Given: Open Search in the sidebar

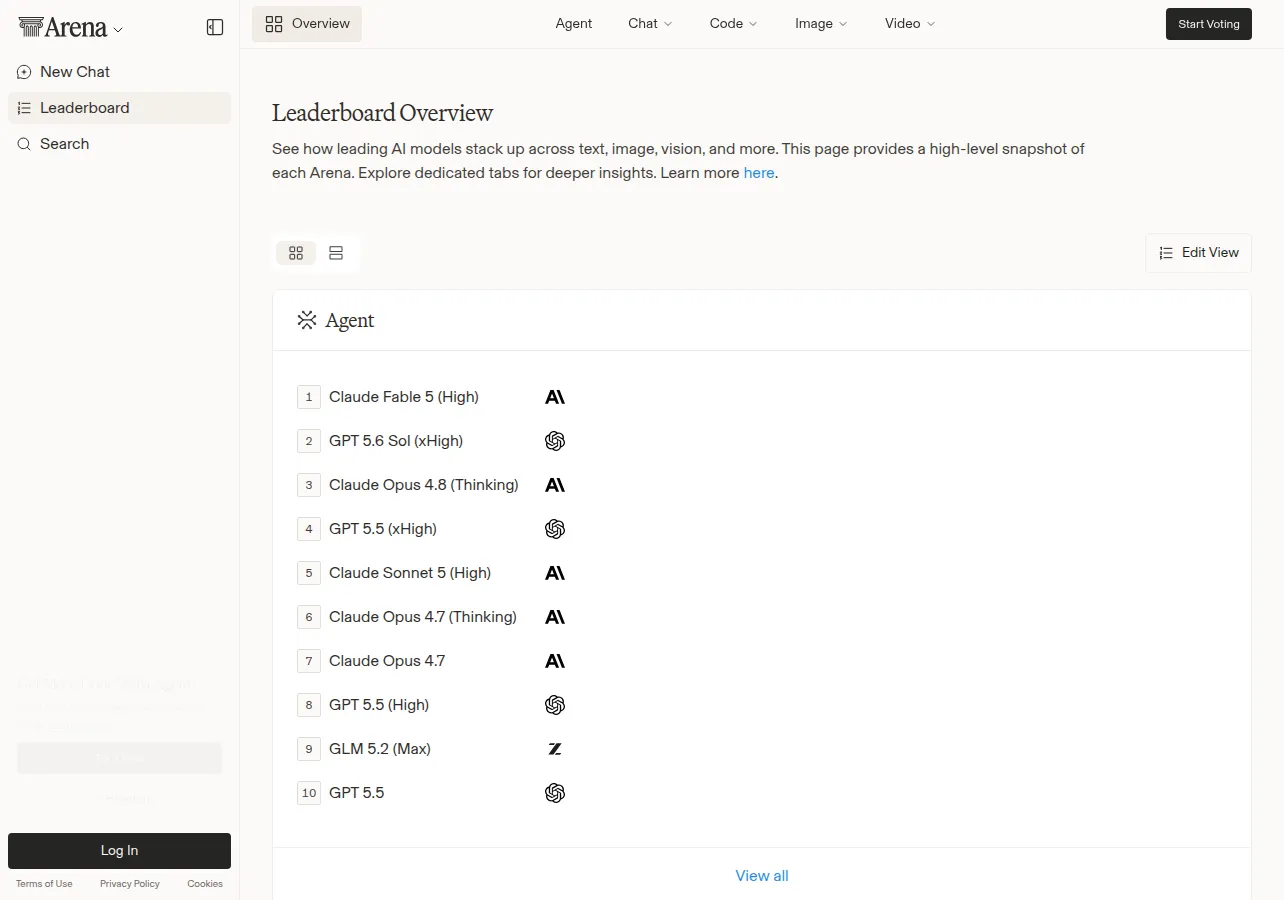Looking at the screenshot, I should click(x=119, y=144).
